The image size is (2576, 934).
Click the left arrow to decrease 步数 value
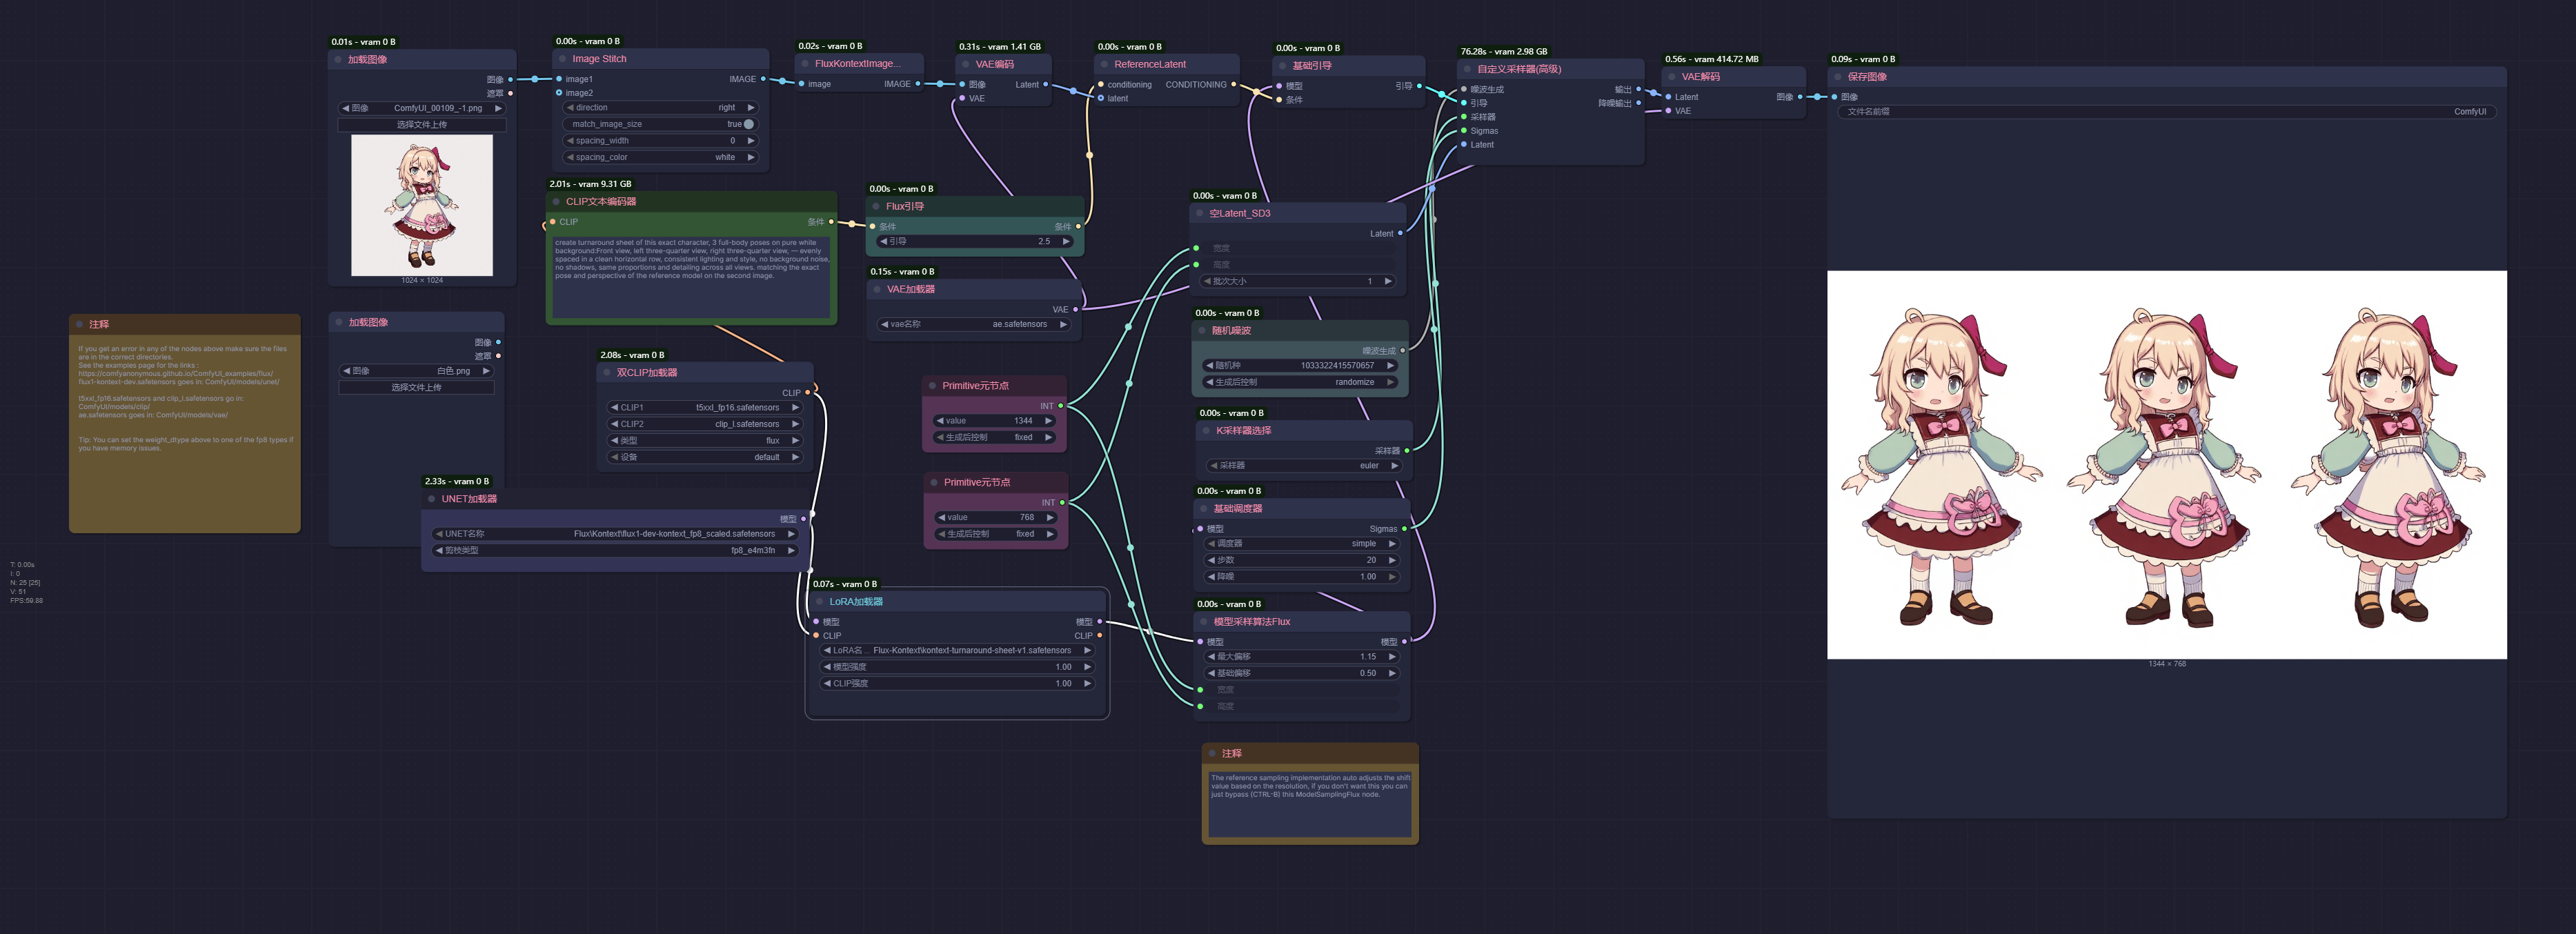(1211, 560)
